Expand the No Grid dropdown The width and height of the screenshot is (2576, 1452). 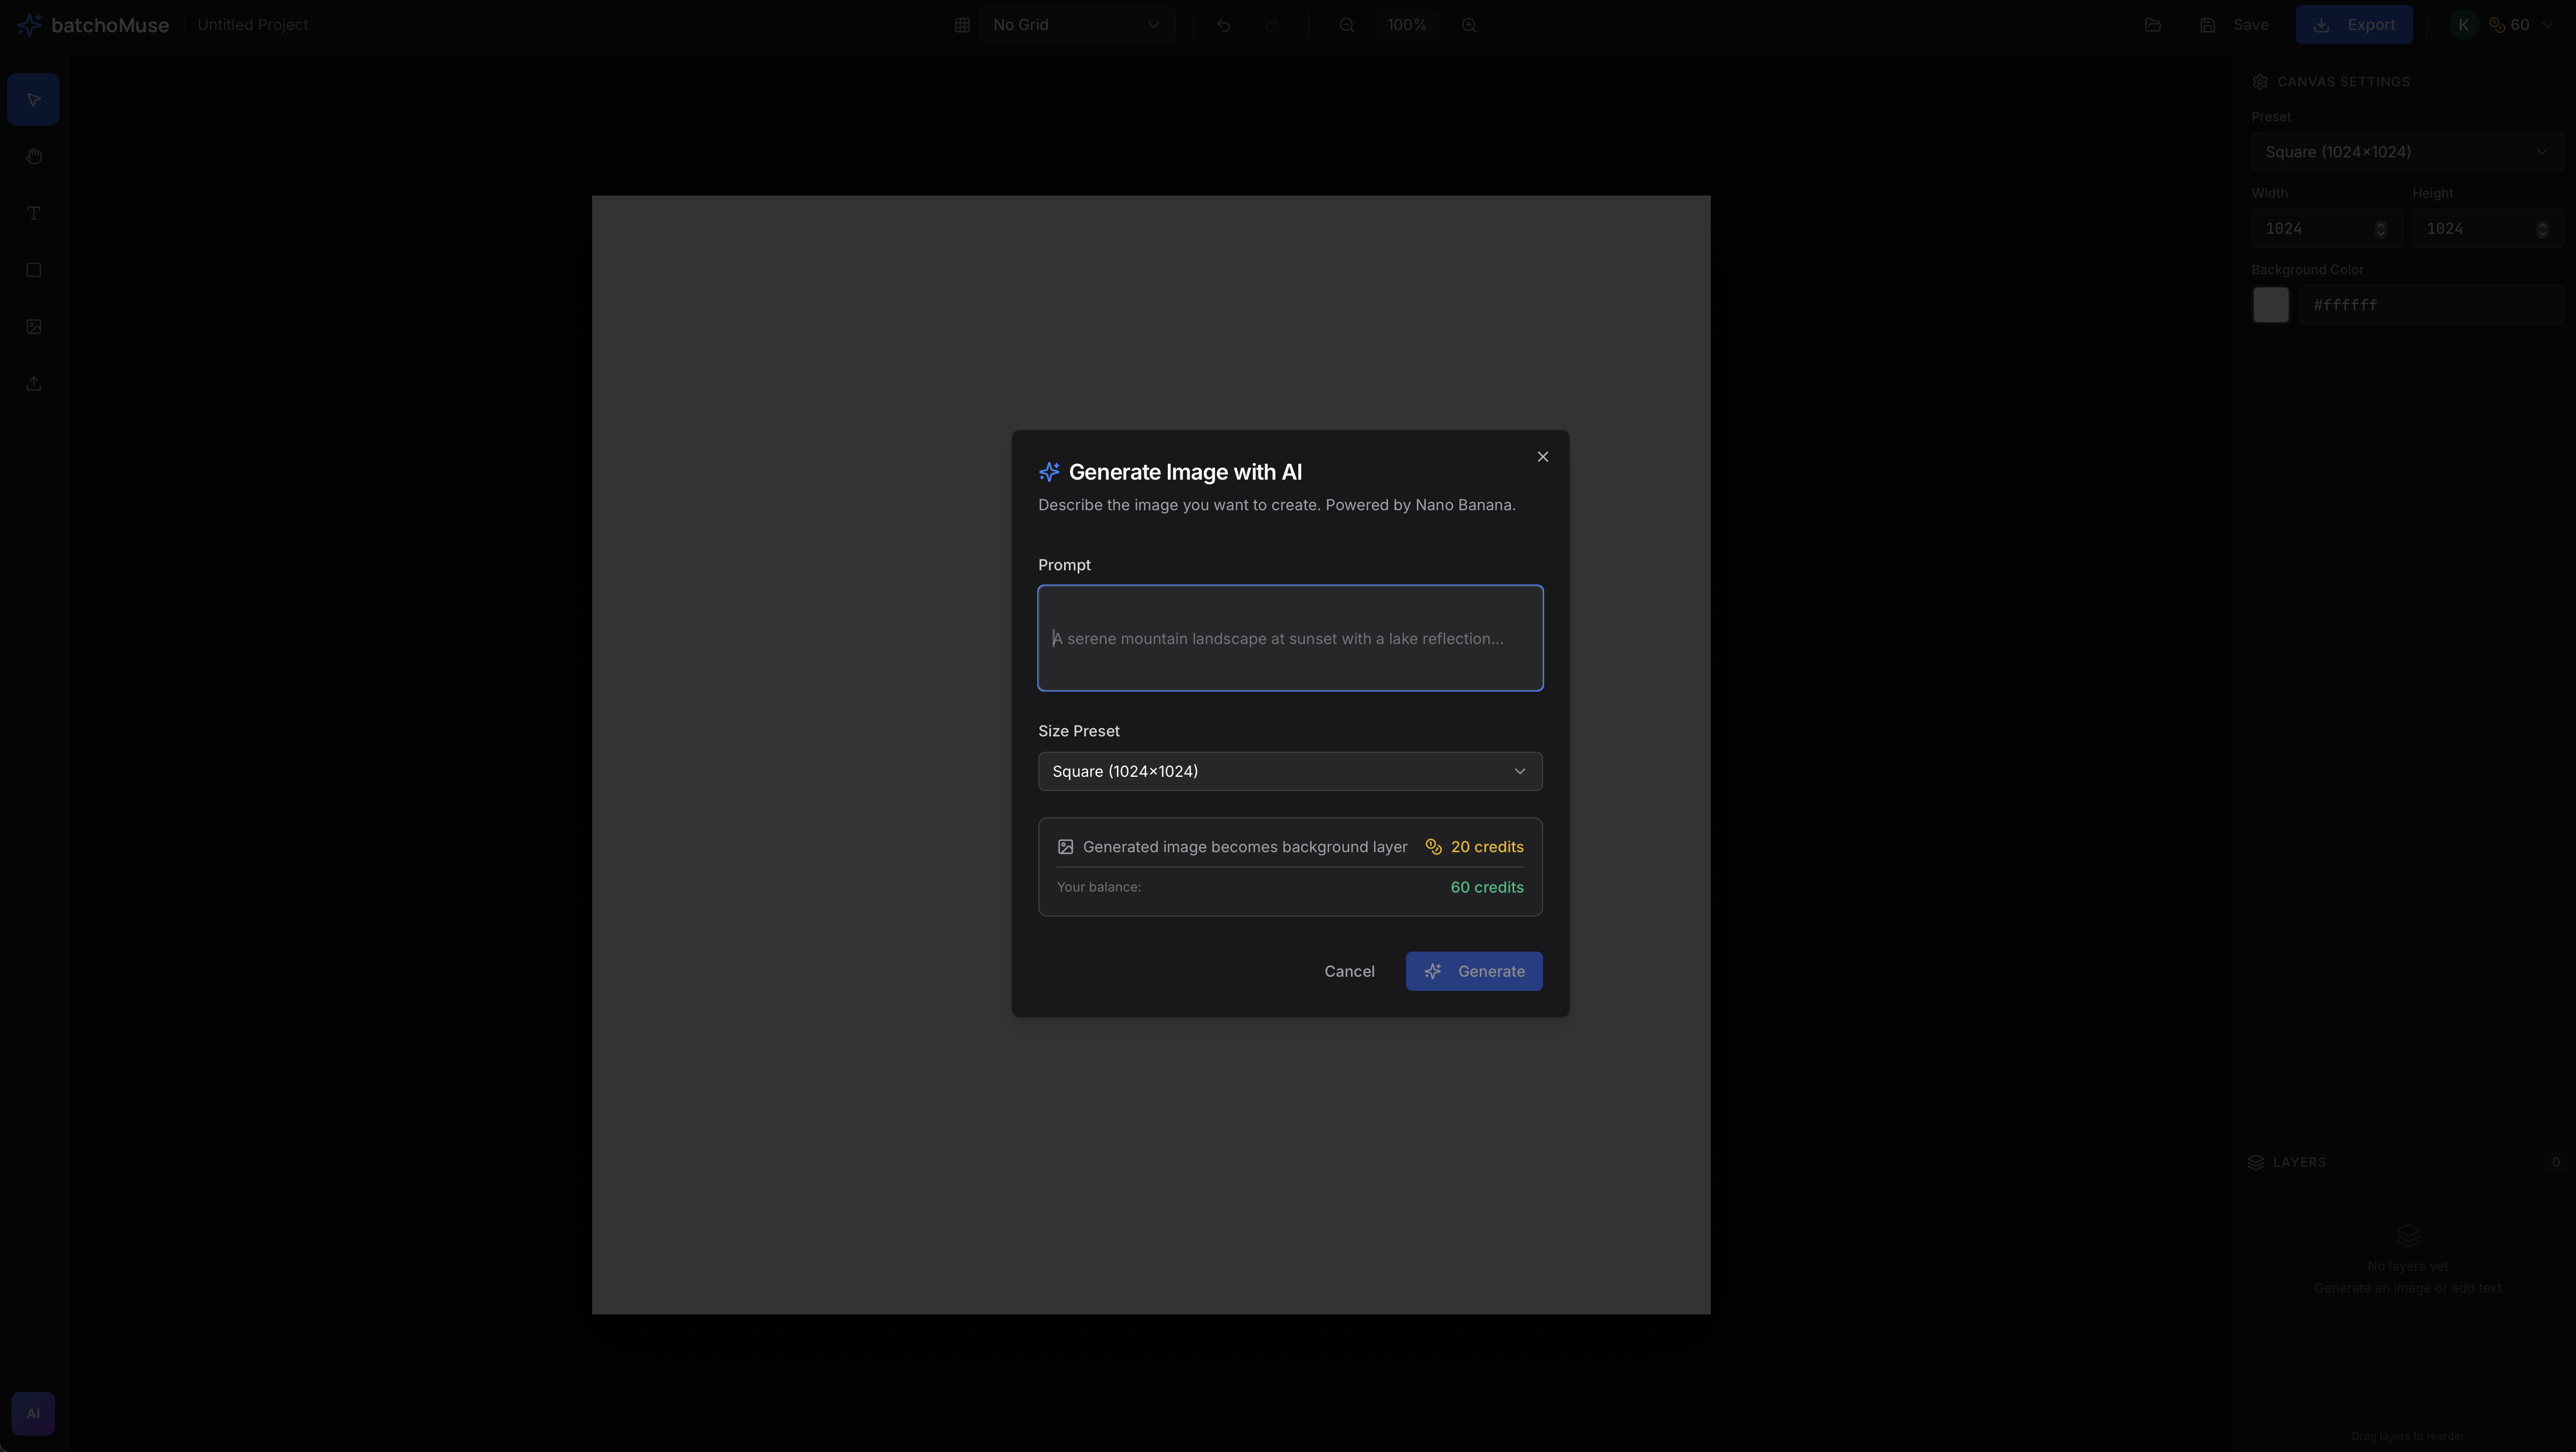pos(1076,25)
